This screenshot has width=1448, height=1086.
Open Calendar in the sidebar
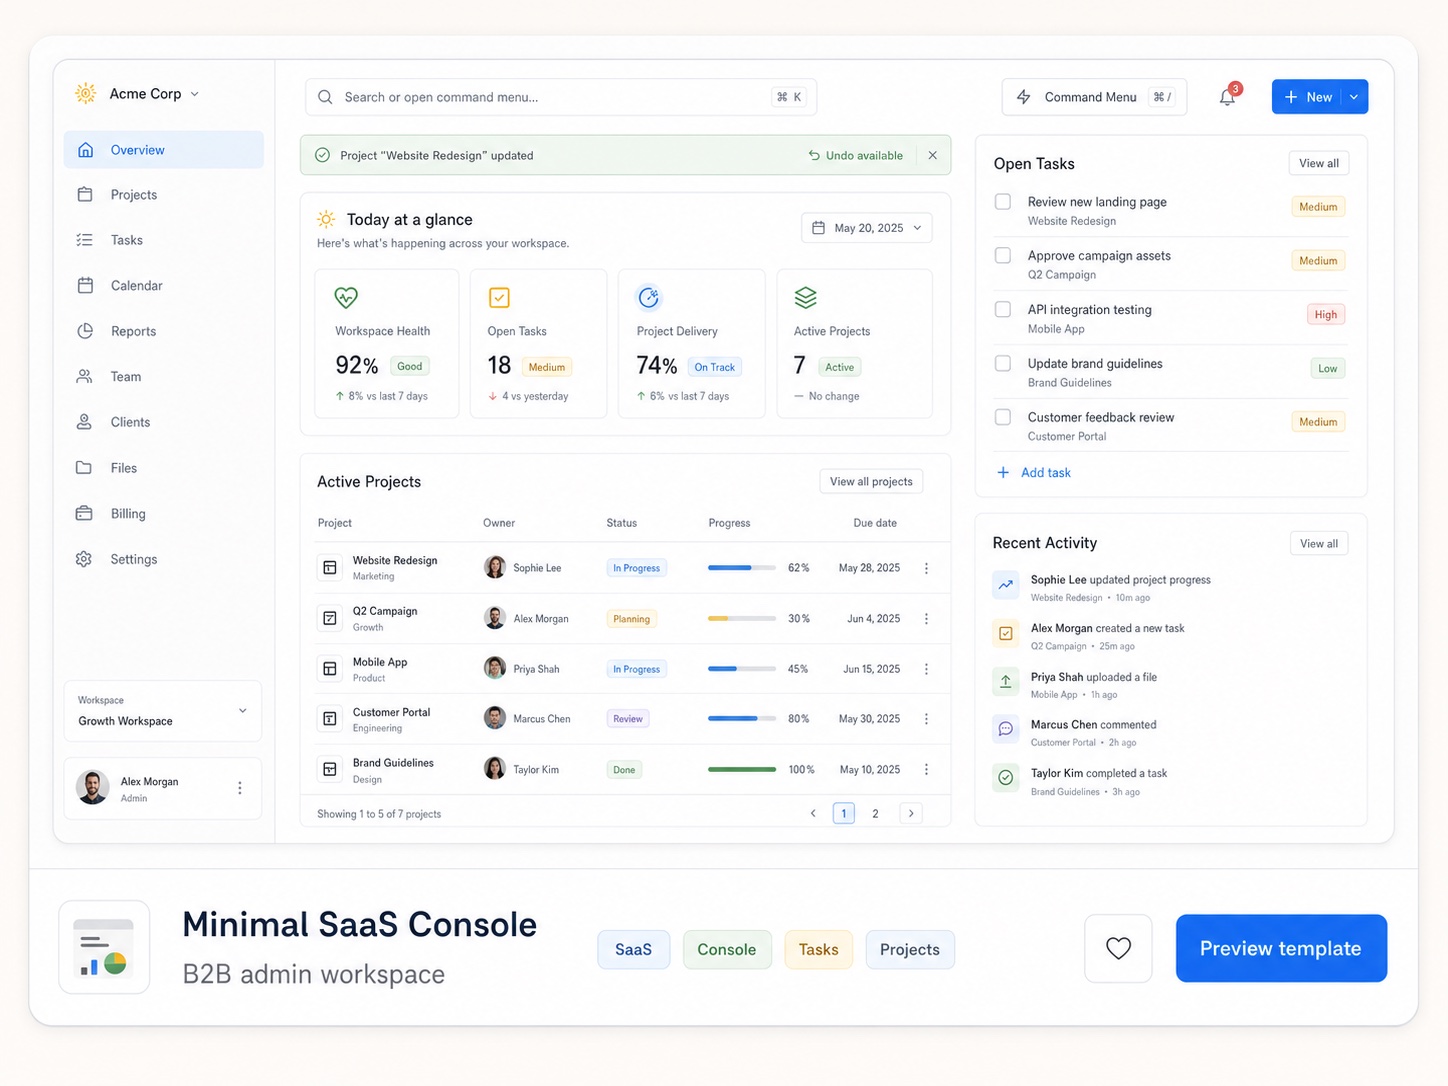click(x=164, y=286)
